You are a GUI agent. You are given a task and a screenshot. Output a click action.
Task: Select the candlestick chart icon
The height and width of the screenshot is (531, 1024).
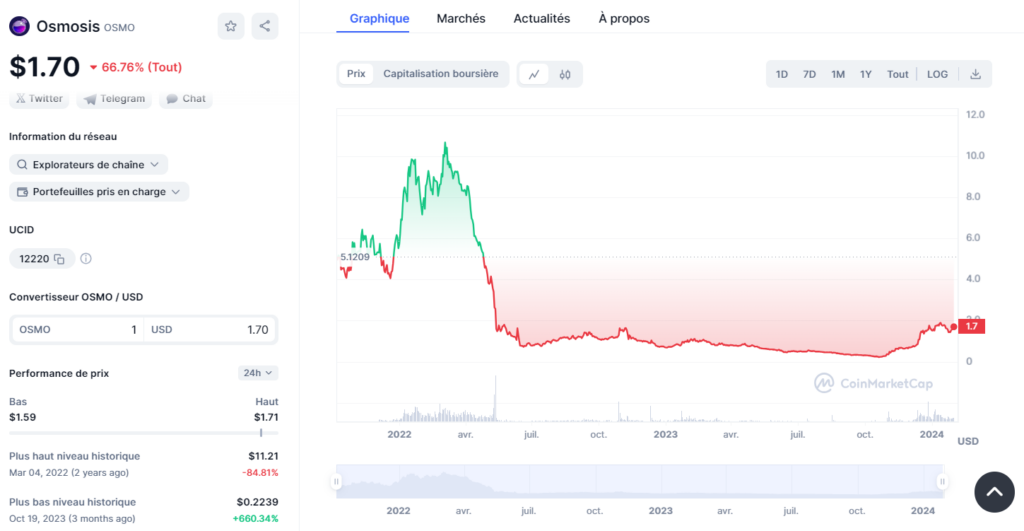coord(565,74)
